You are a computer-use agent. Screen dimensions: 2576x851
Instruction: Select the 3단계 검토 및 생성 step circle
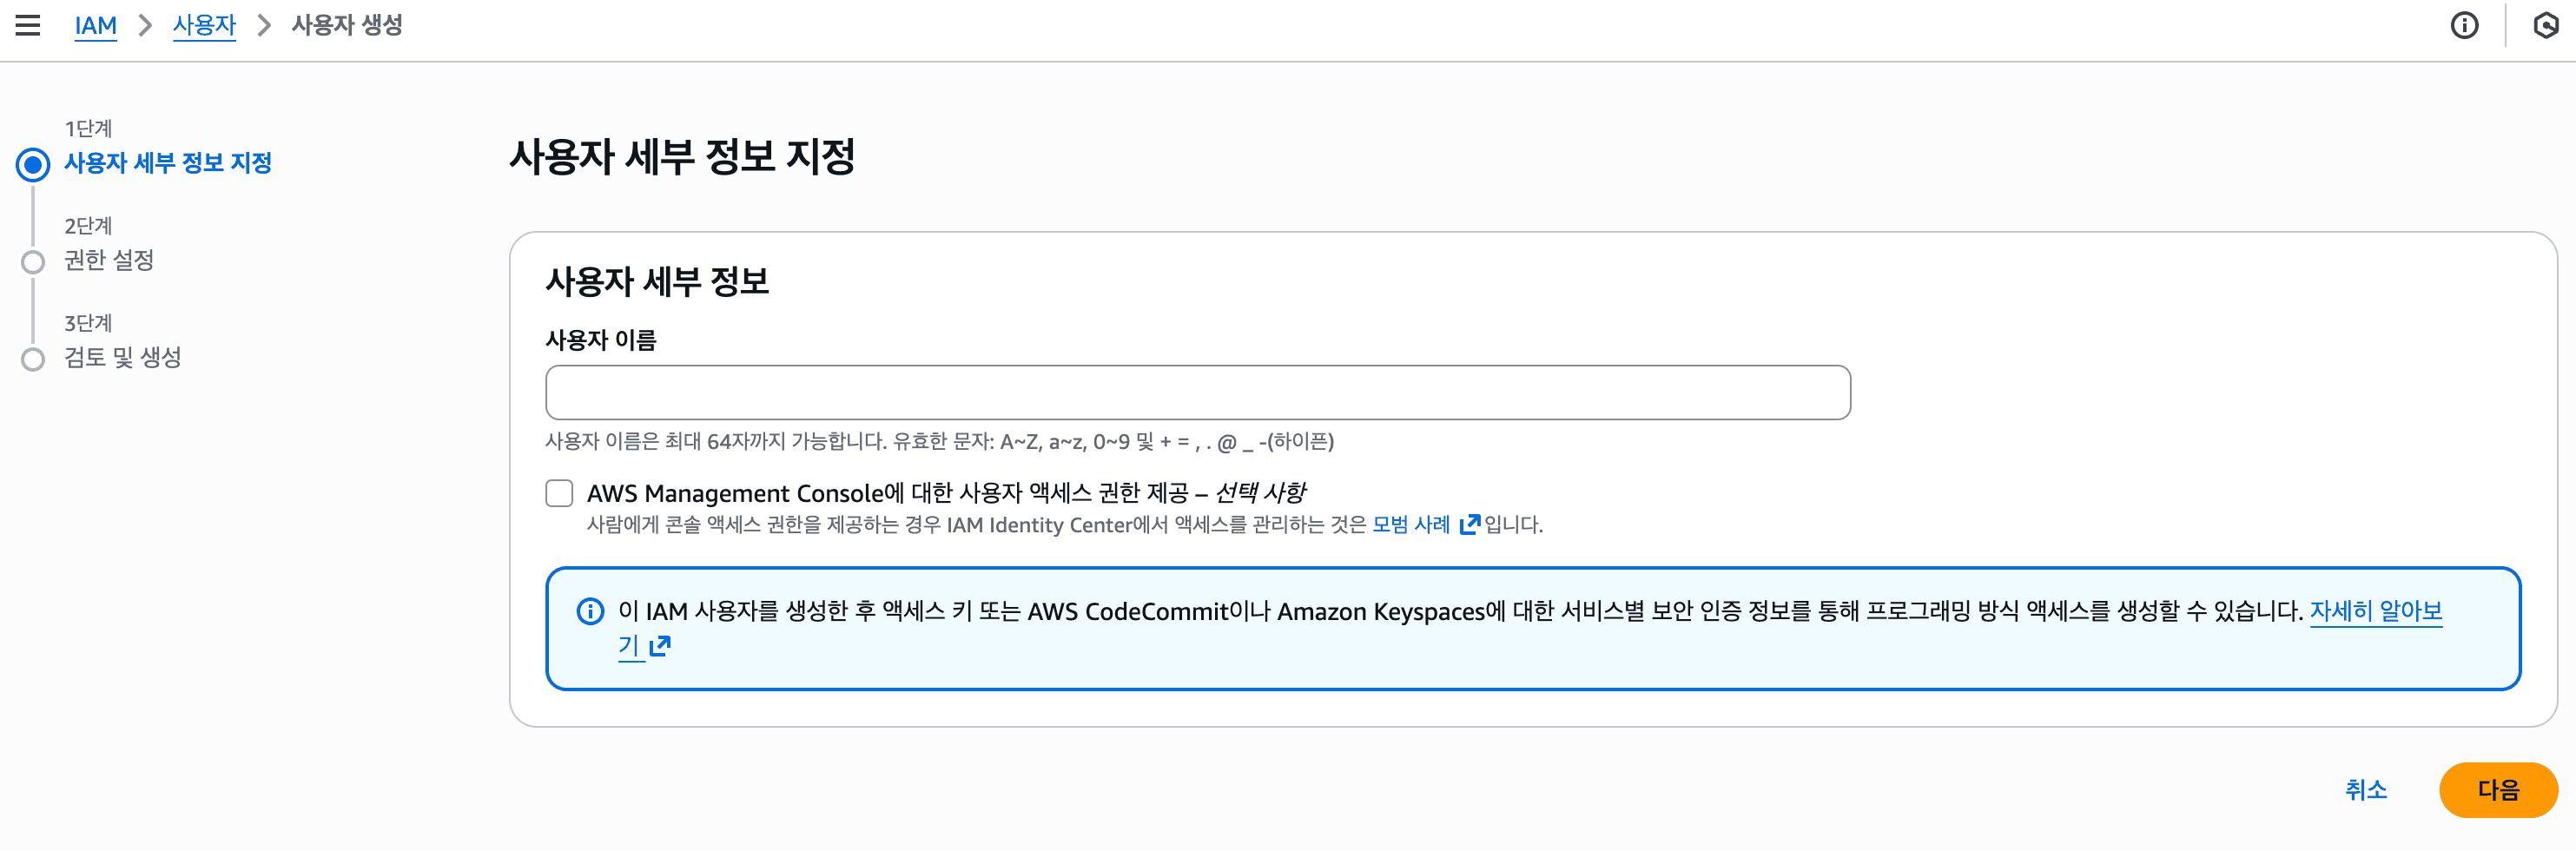pyautogui.click(x=33, y=359)
